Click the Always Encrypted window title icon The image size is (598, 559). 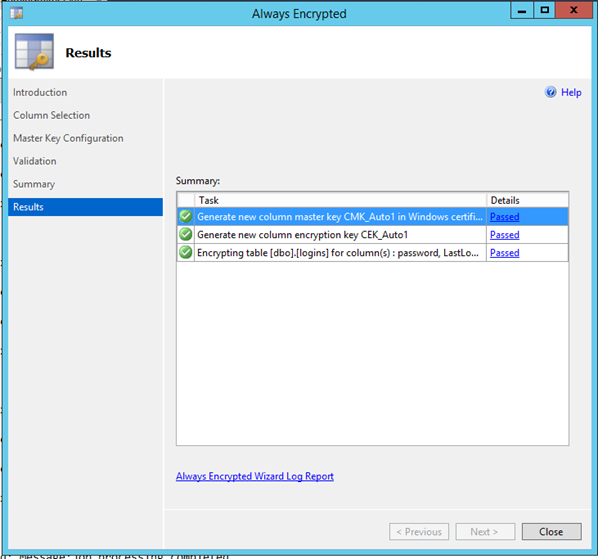click(16, 13)
